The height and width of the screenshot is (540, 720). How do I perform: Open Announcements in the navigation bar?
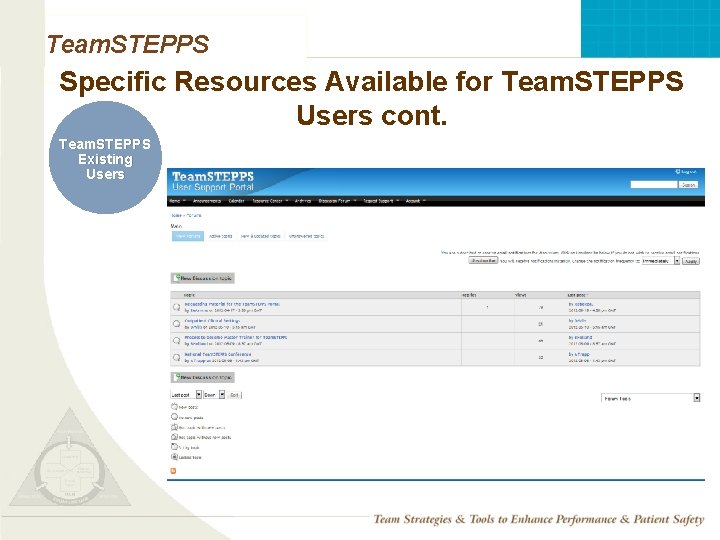pos(207,201)
